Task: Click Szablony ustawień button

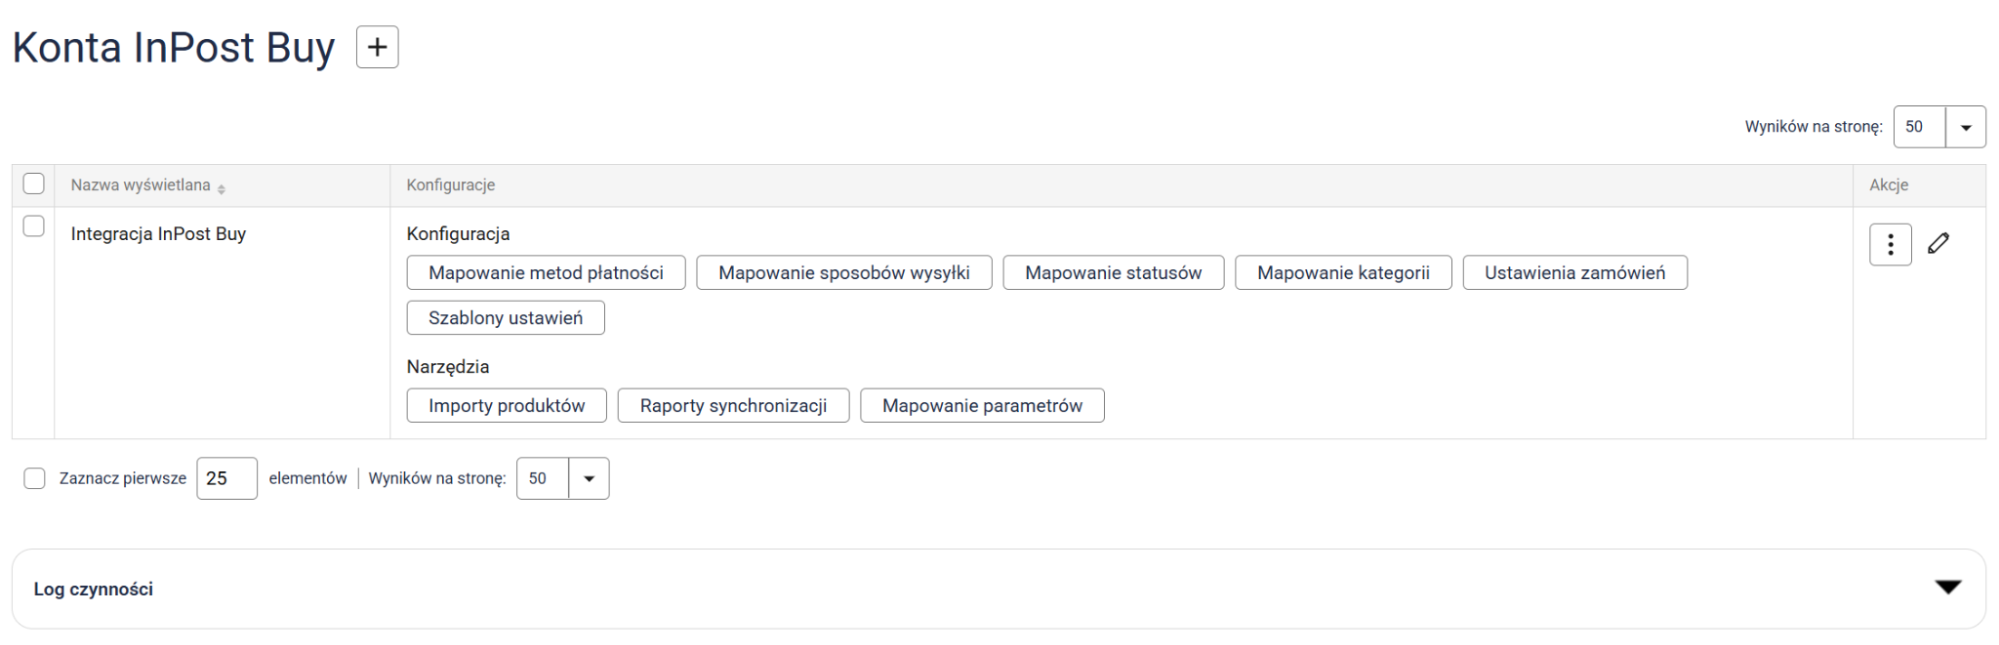Action: point(505,318)
